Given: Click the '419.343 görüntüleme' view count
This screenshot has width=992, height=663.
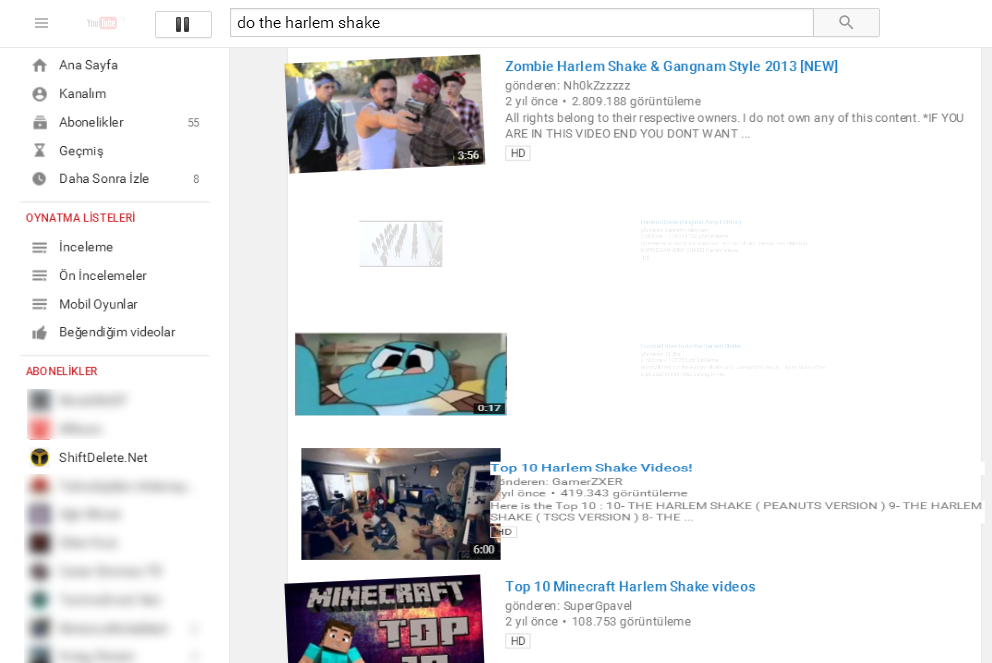Looking at the screenshot, I should tap(624, 493).
